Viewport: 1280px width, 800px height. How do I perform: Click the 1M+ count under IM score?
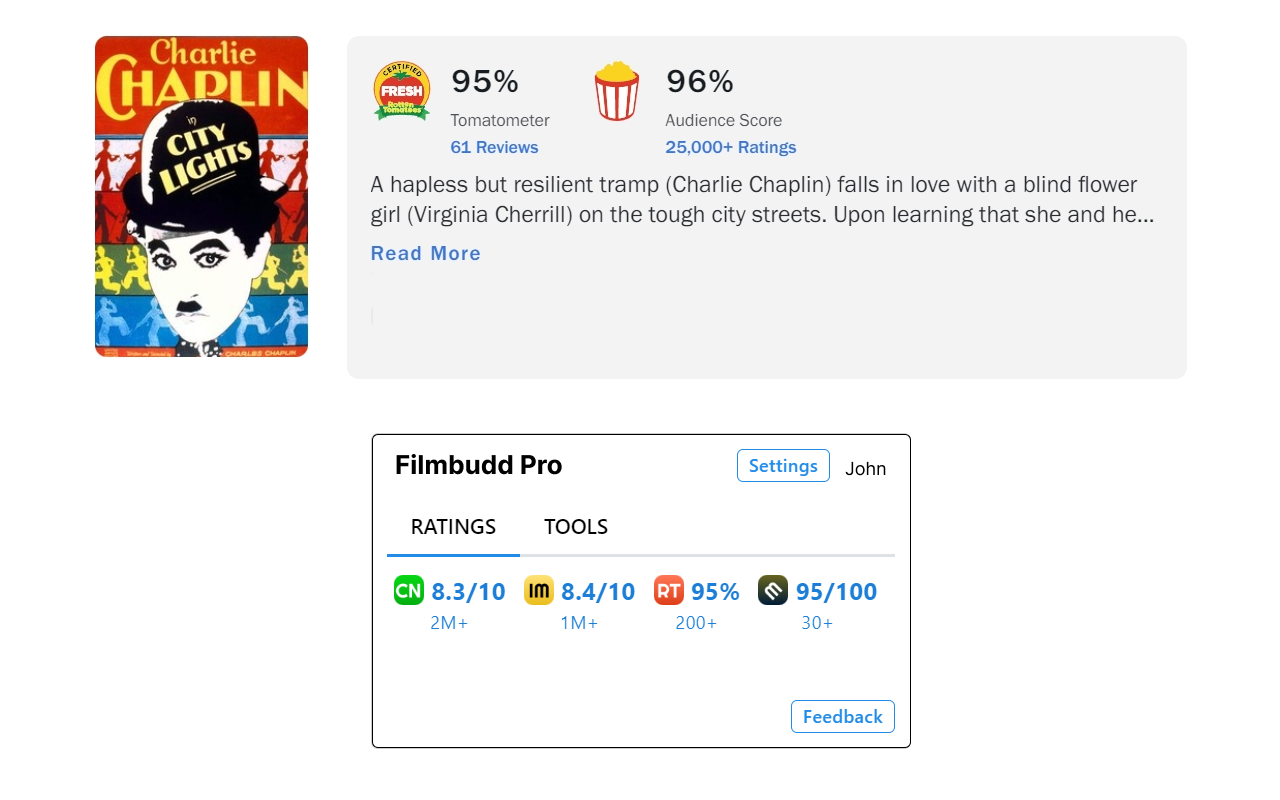tap(580, 622)
